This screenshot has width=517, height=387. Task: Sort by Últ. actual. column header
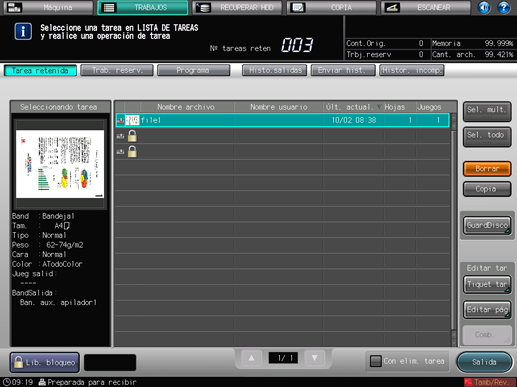(x=353, y=107)
